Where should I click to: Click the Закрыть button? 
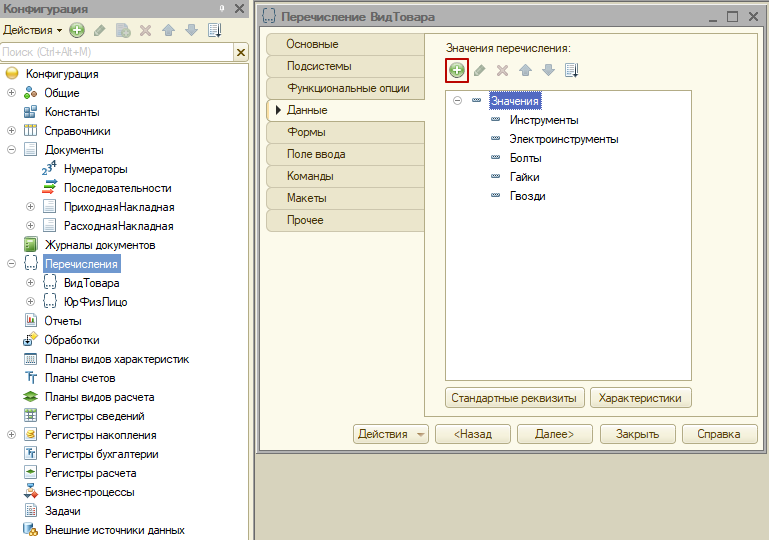638,434
